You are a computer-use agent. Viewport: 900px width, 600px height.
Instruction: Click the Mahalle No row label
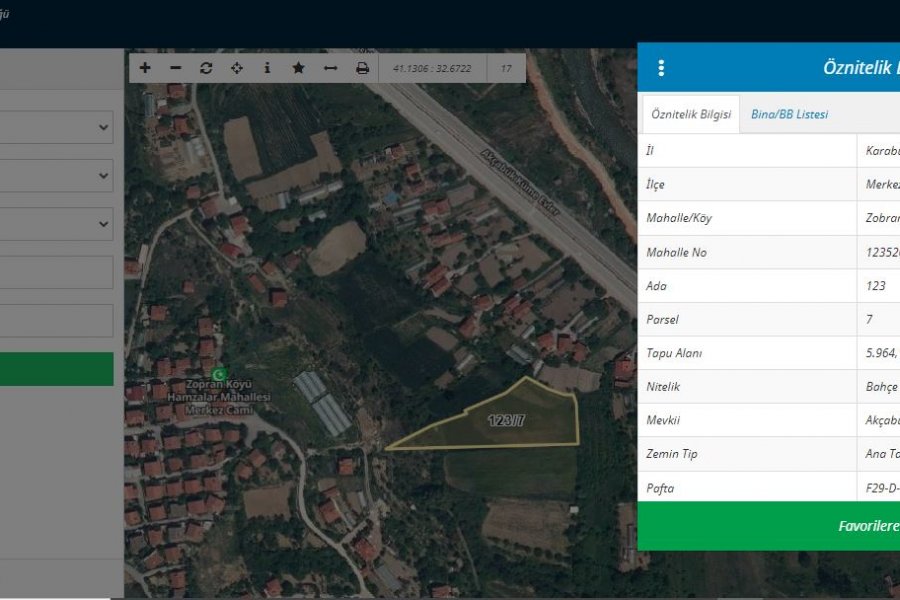[x=676, y=252]
